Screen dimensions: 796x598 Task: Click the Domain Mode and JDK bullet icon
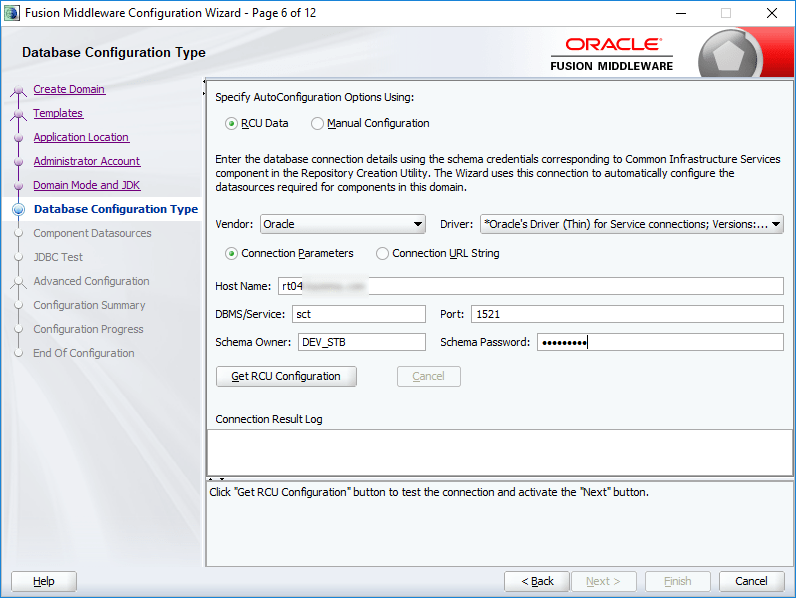coord(19,186)
